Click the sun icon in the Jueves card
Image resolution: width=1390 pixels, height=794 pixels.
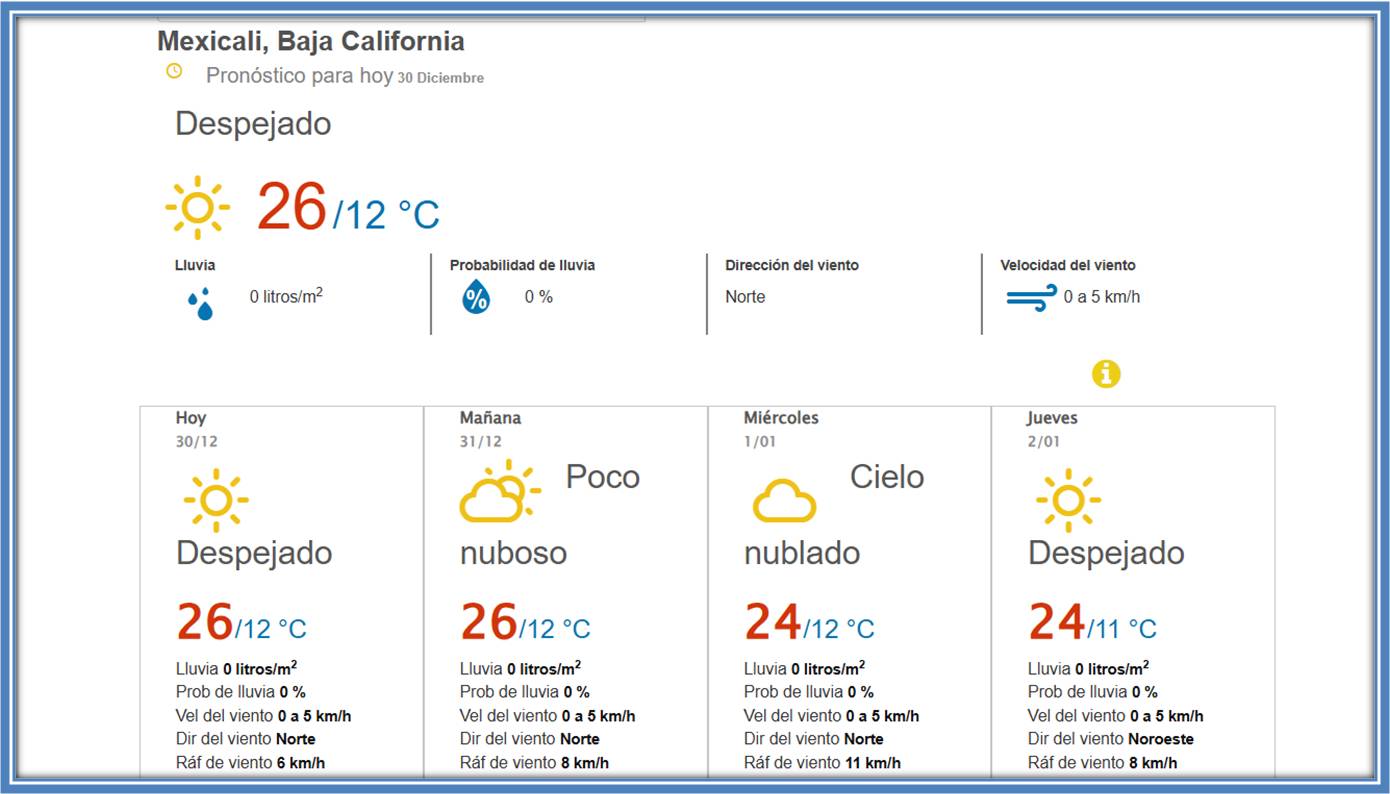click(x=1068, y=500)
